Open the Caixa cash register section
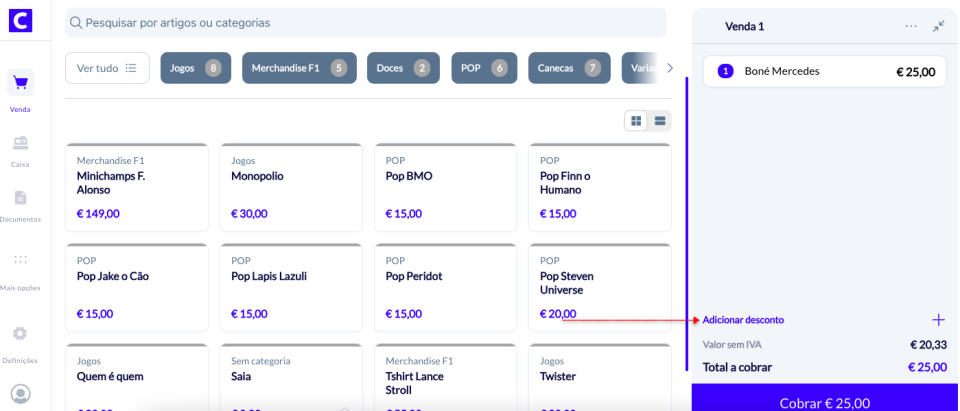 (20, 149)
